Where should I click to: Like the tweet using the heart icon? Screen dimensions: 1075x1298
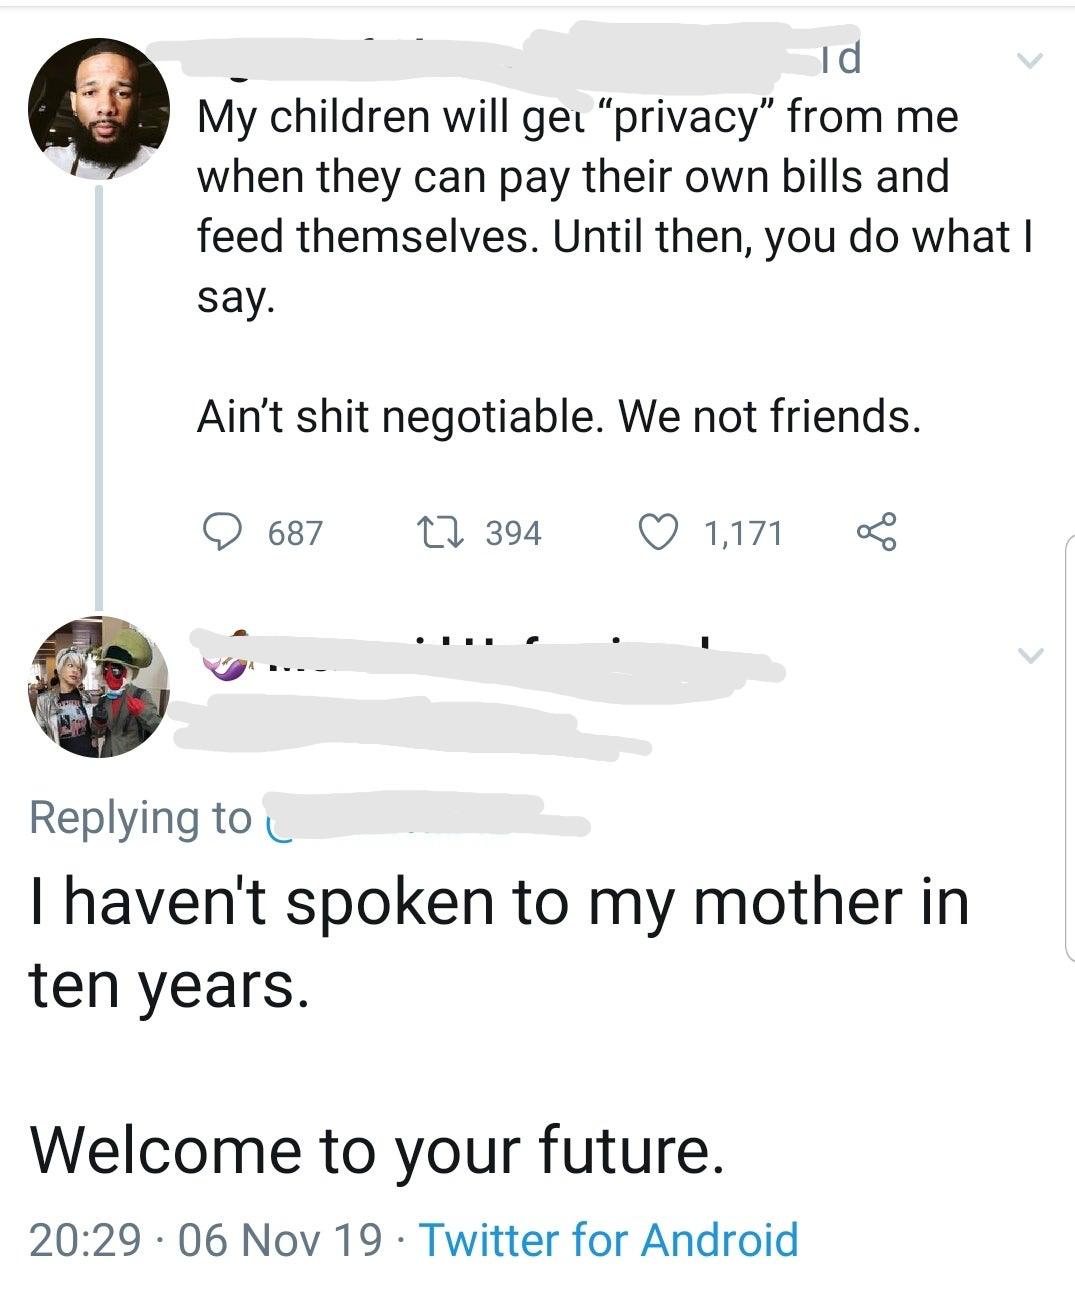coord(658,532)
